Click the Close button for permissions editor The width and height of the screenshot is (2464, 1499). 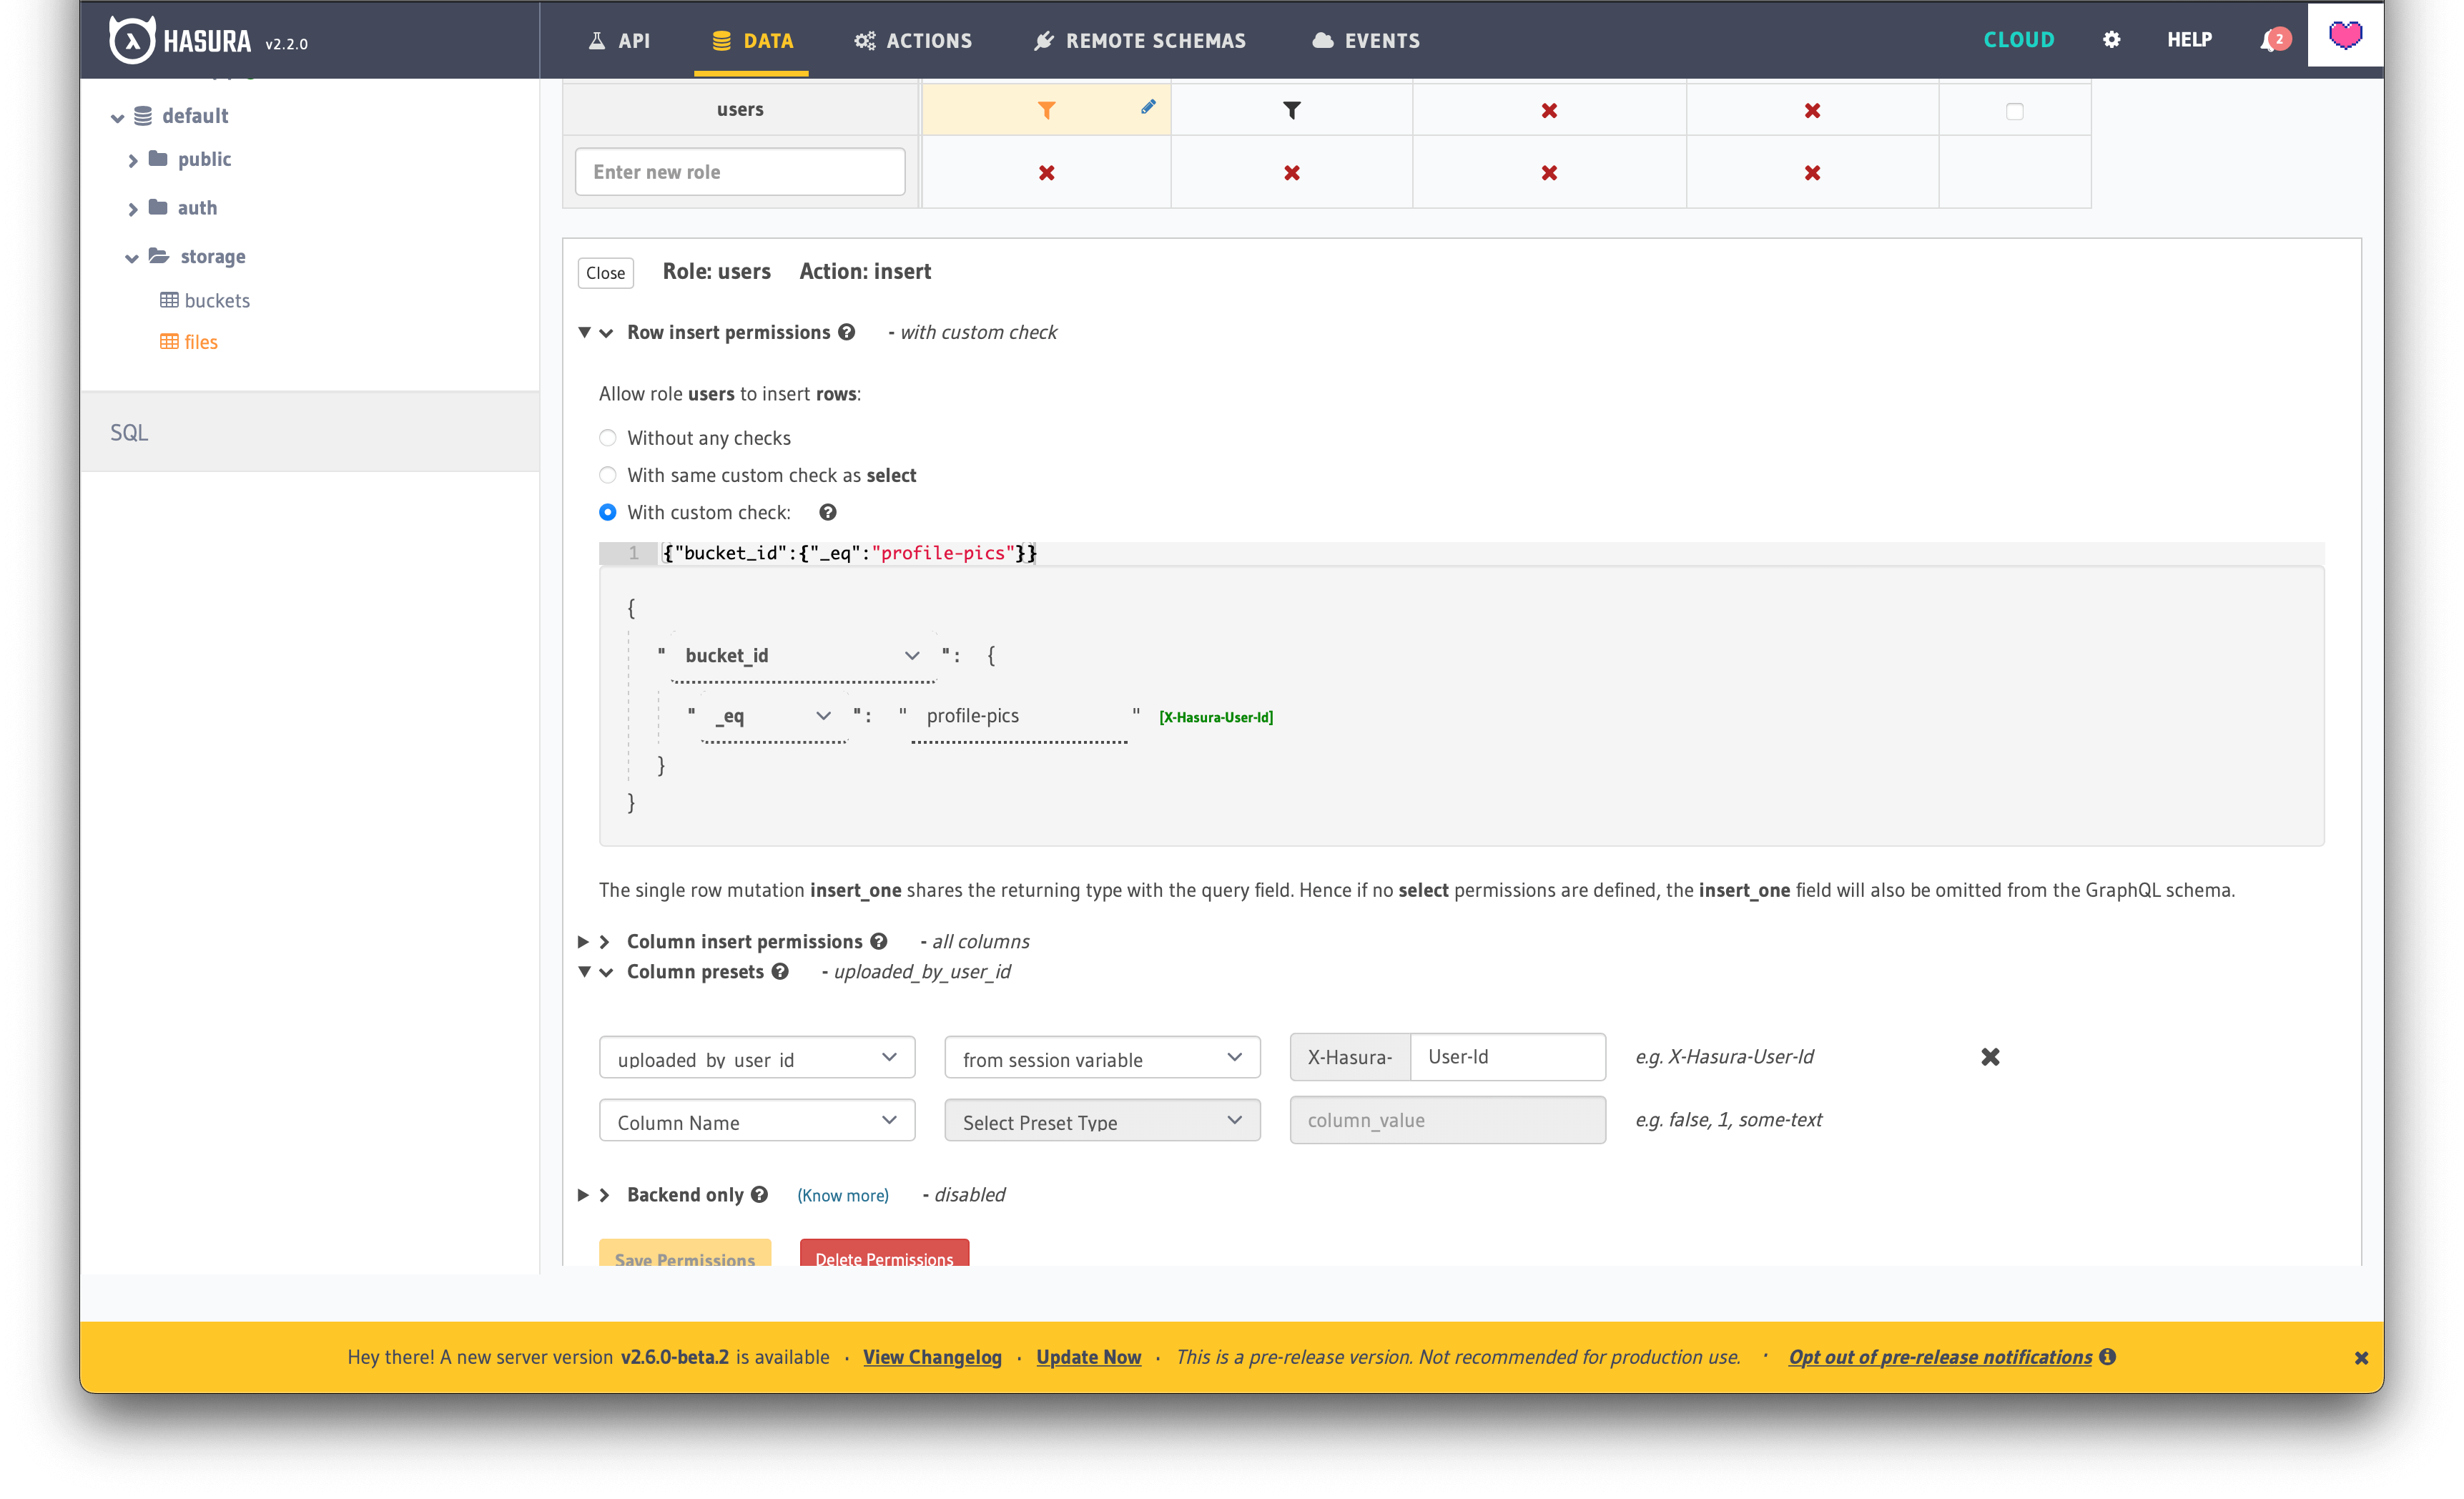[x=605, y=273]
